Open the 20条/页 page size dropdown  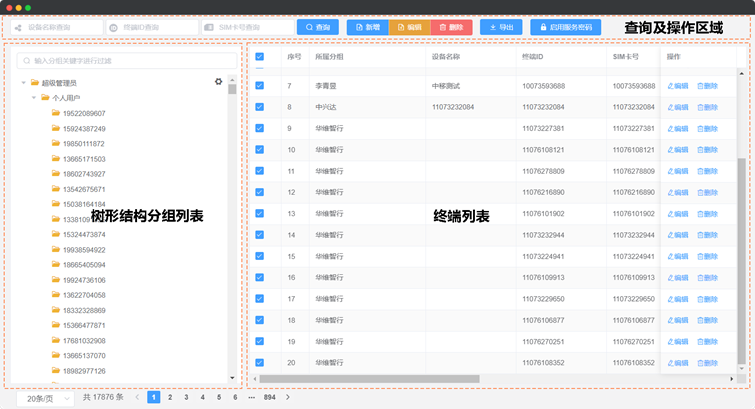[45, 398]
